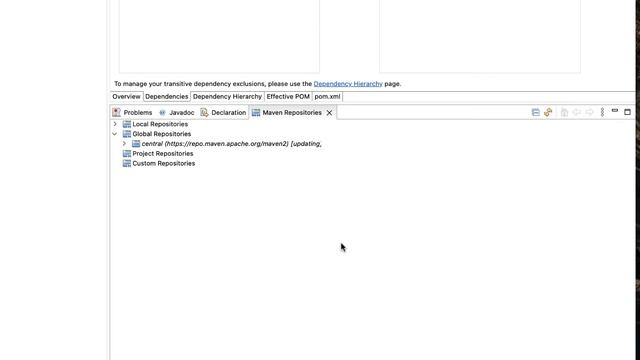Click the Custom Repositories folder icon
The height and width of the screenshot is (360, 640).
point(127,163)
